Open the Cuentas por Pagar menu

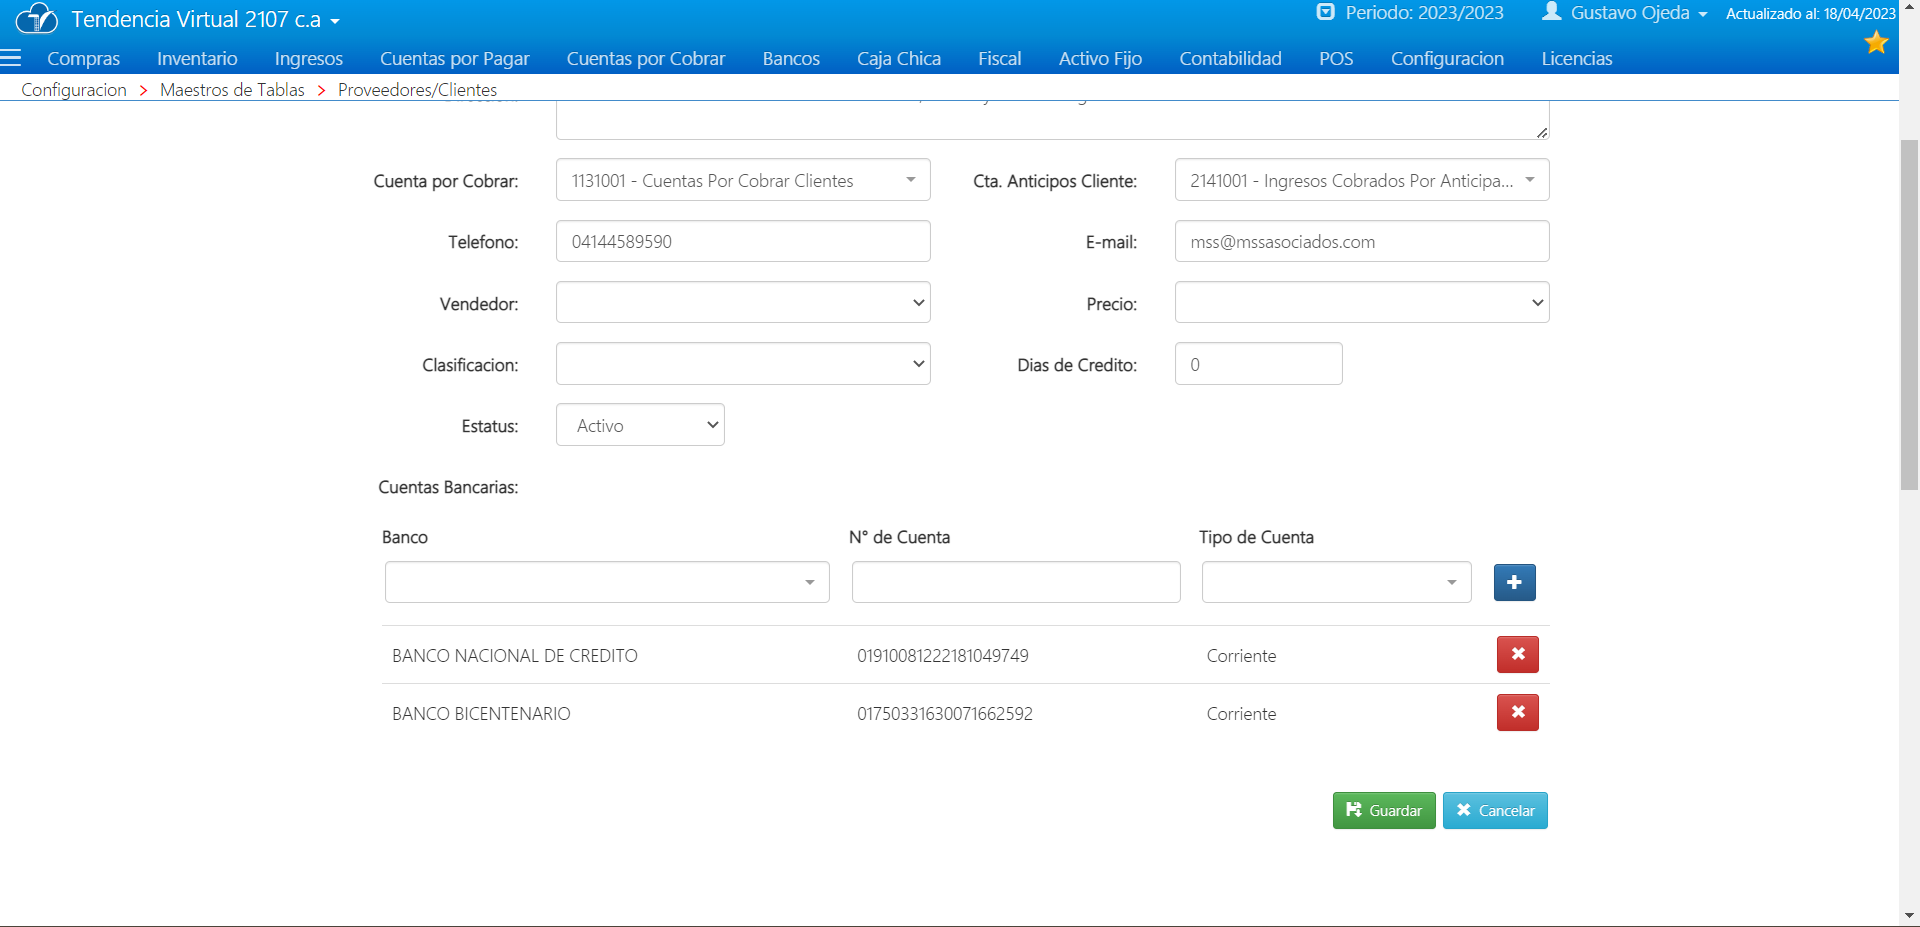pyautogui.click(x=455, y=59)
